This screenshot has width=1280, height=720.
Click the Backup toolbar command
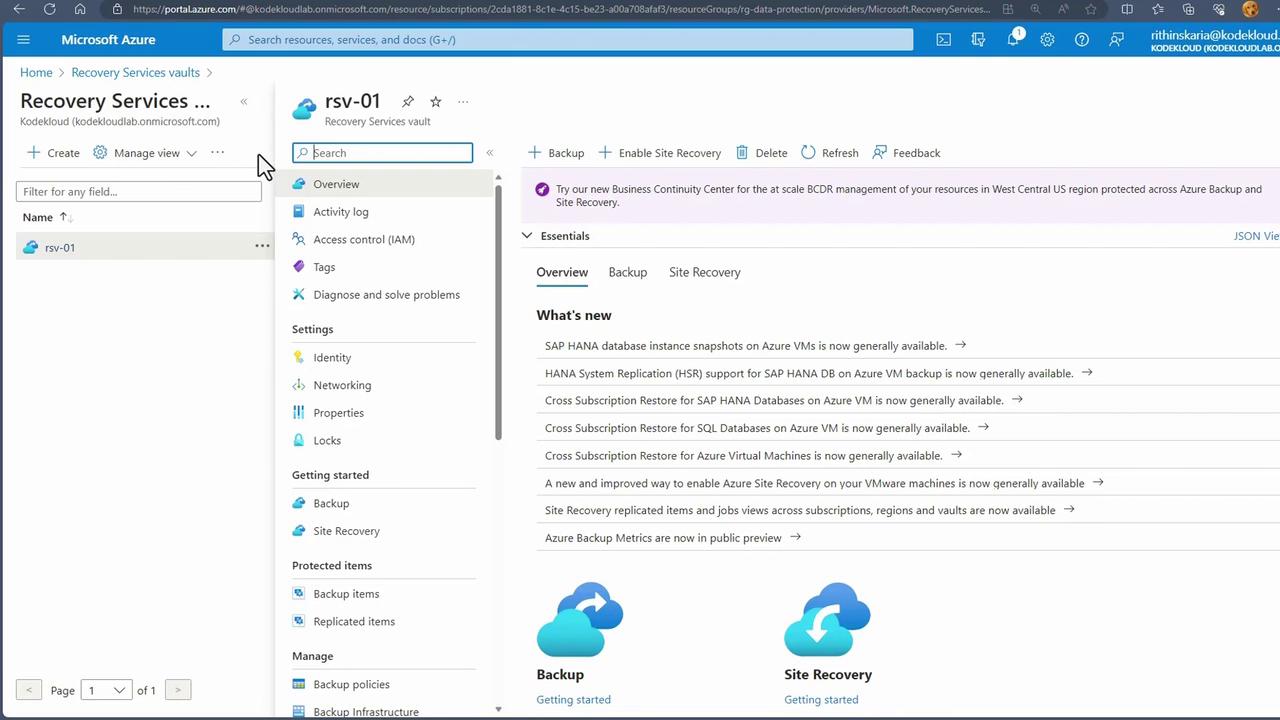coord(556,153)
